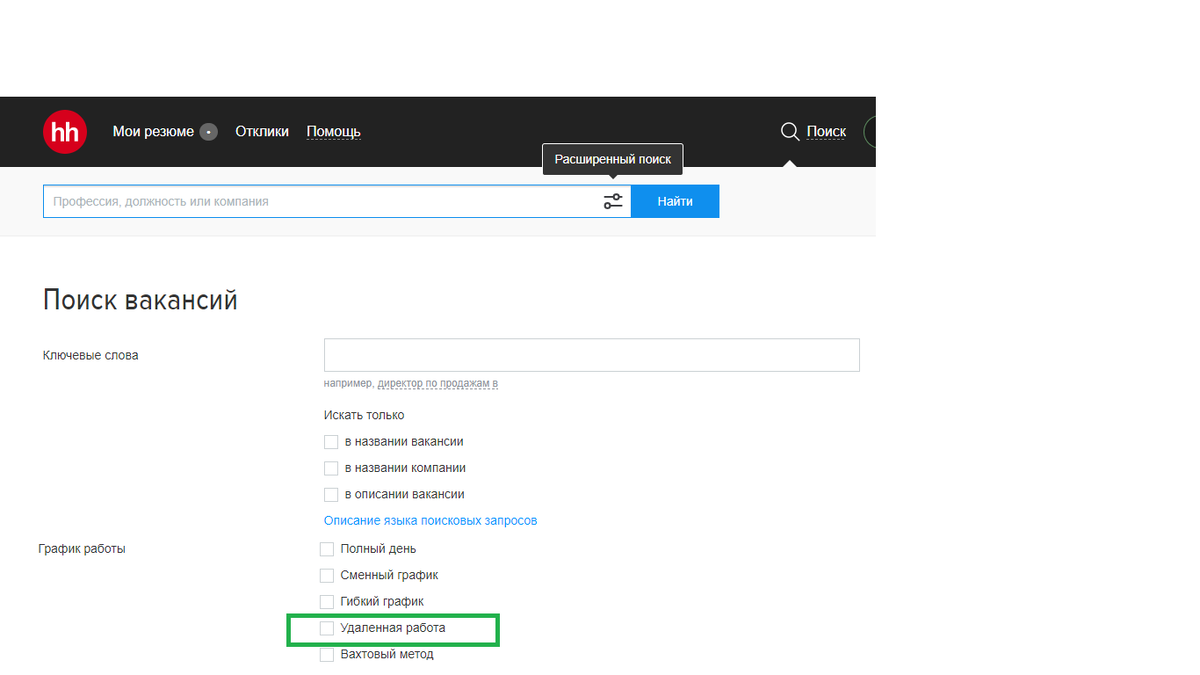Open Мои резюме menu item
The width and height of the screenshot is (1200, 675).
coord(153,132)
